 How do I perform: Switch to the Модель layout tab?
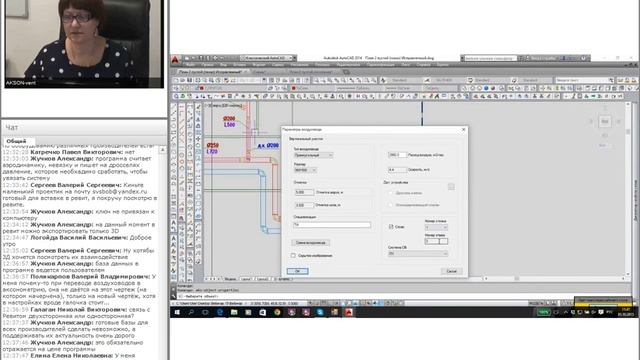(230, 279)
